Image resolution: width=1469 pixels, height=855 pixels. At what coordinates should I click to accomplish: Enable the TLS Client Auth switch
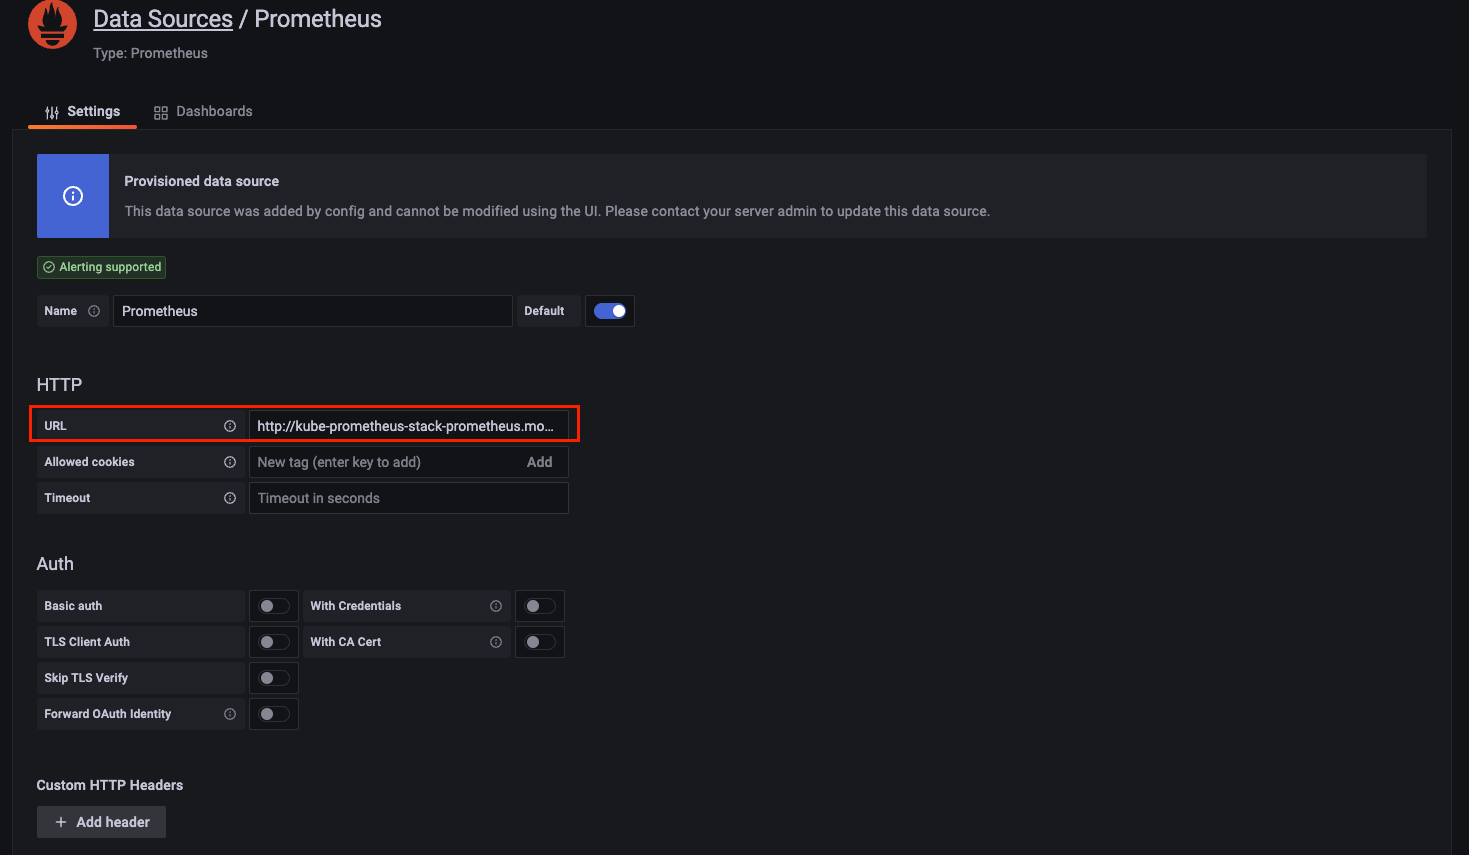[274, 642]
